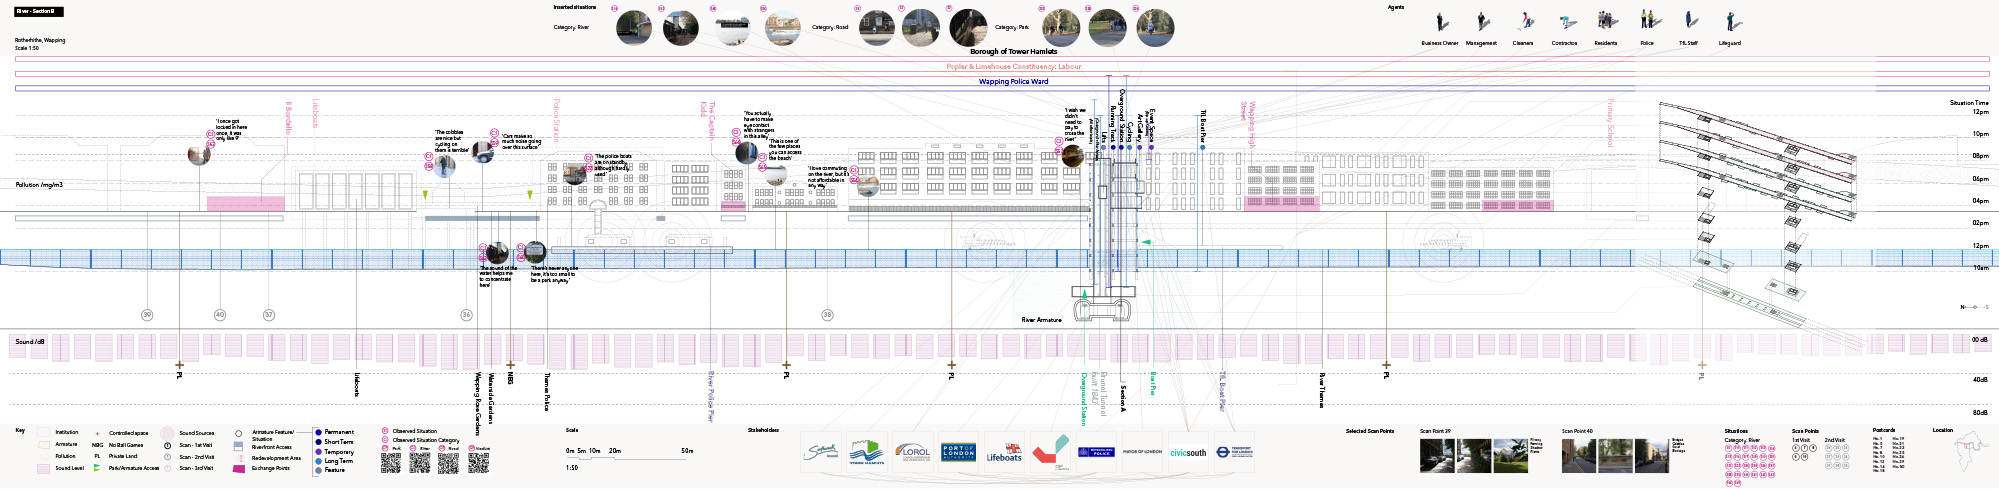Click the Cleaners agent figure
The height and width of the screenshot is (489, 1999).
1524,23
